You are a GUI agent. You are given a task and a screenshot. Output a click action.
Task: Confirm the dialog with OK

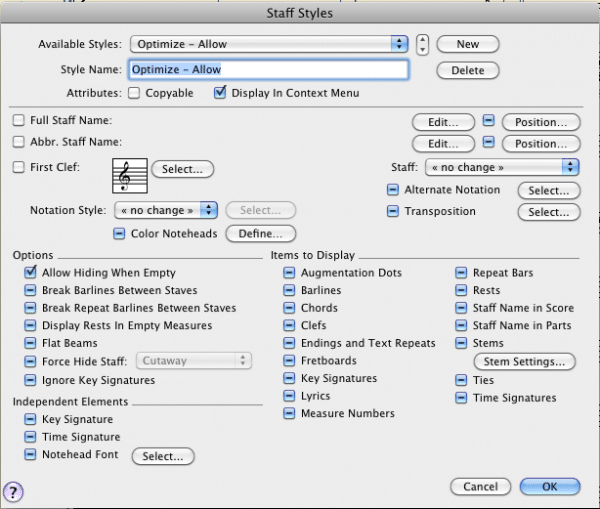pyautogui.click(x=549, y=487)
